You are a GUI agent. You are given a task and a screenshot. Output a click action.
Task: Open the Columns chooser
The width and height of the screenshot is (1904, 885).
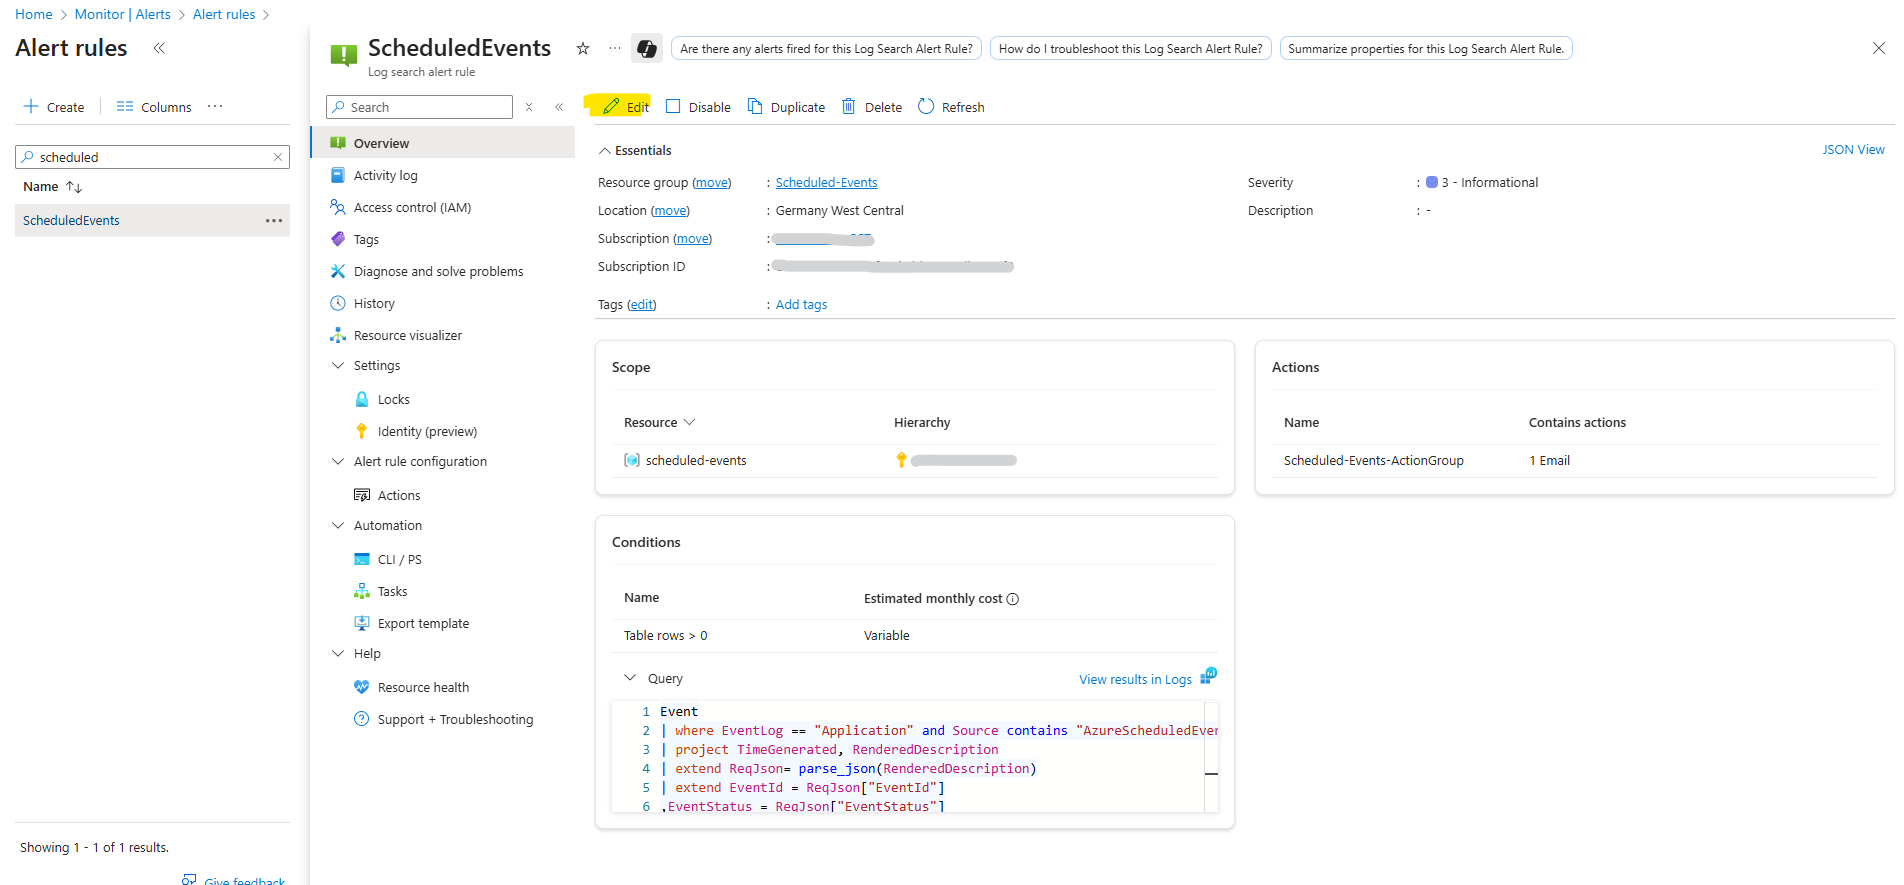tap(154, 107)
